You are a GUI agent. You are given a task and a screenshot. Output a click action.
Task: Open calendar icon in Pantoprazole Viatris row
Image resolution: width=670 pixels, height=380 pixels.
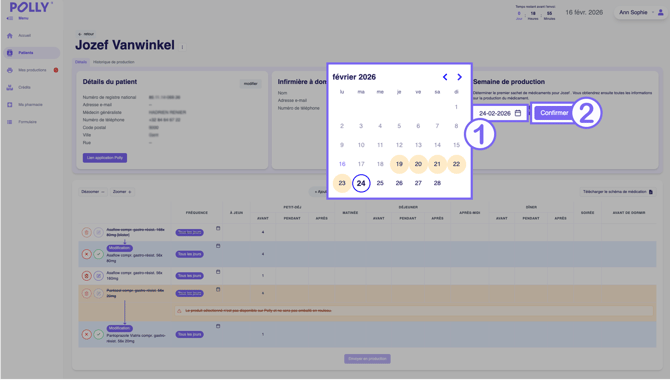click(x=218, y=326)
